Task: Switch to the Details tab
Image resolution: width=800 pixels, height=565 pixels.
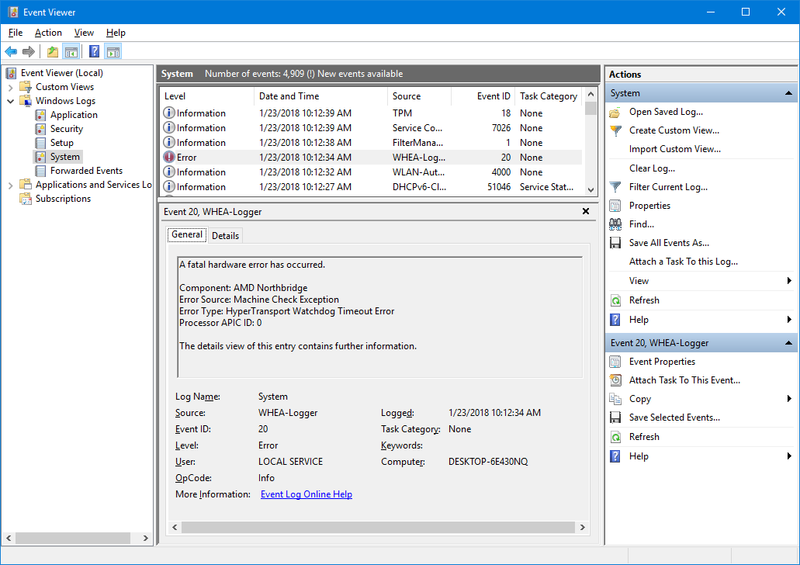Action: [x=225, y=236]
